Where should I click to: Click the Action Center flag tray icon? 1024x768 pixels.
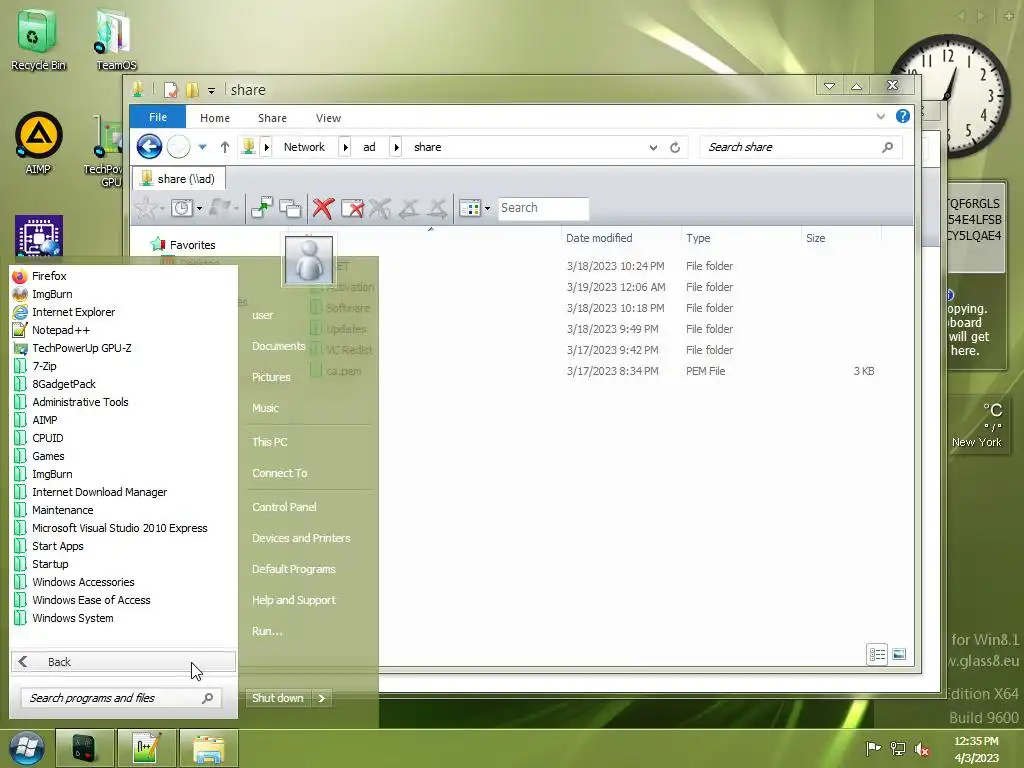(873, 748)
